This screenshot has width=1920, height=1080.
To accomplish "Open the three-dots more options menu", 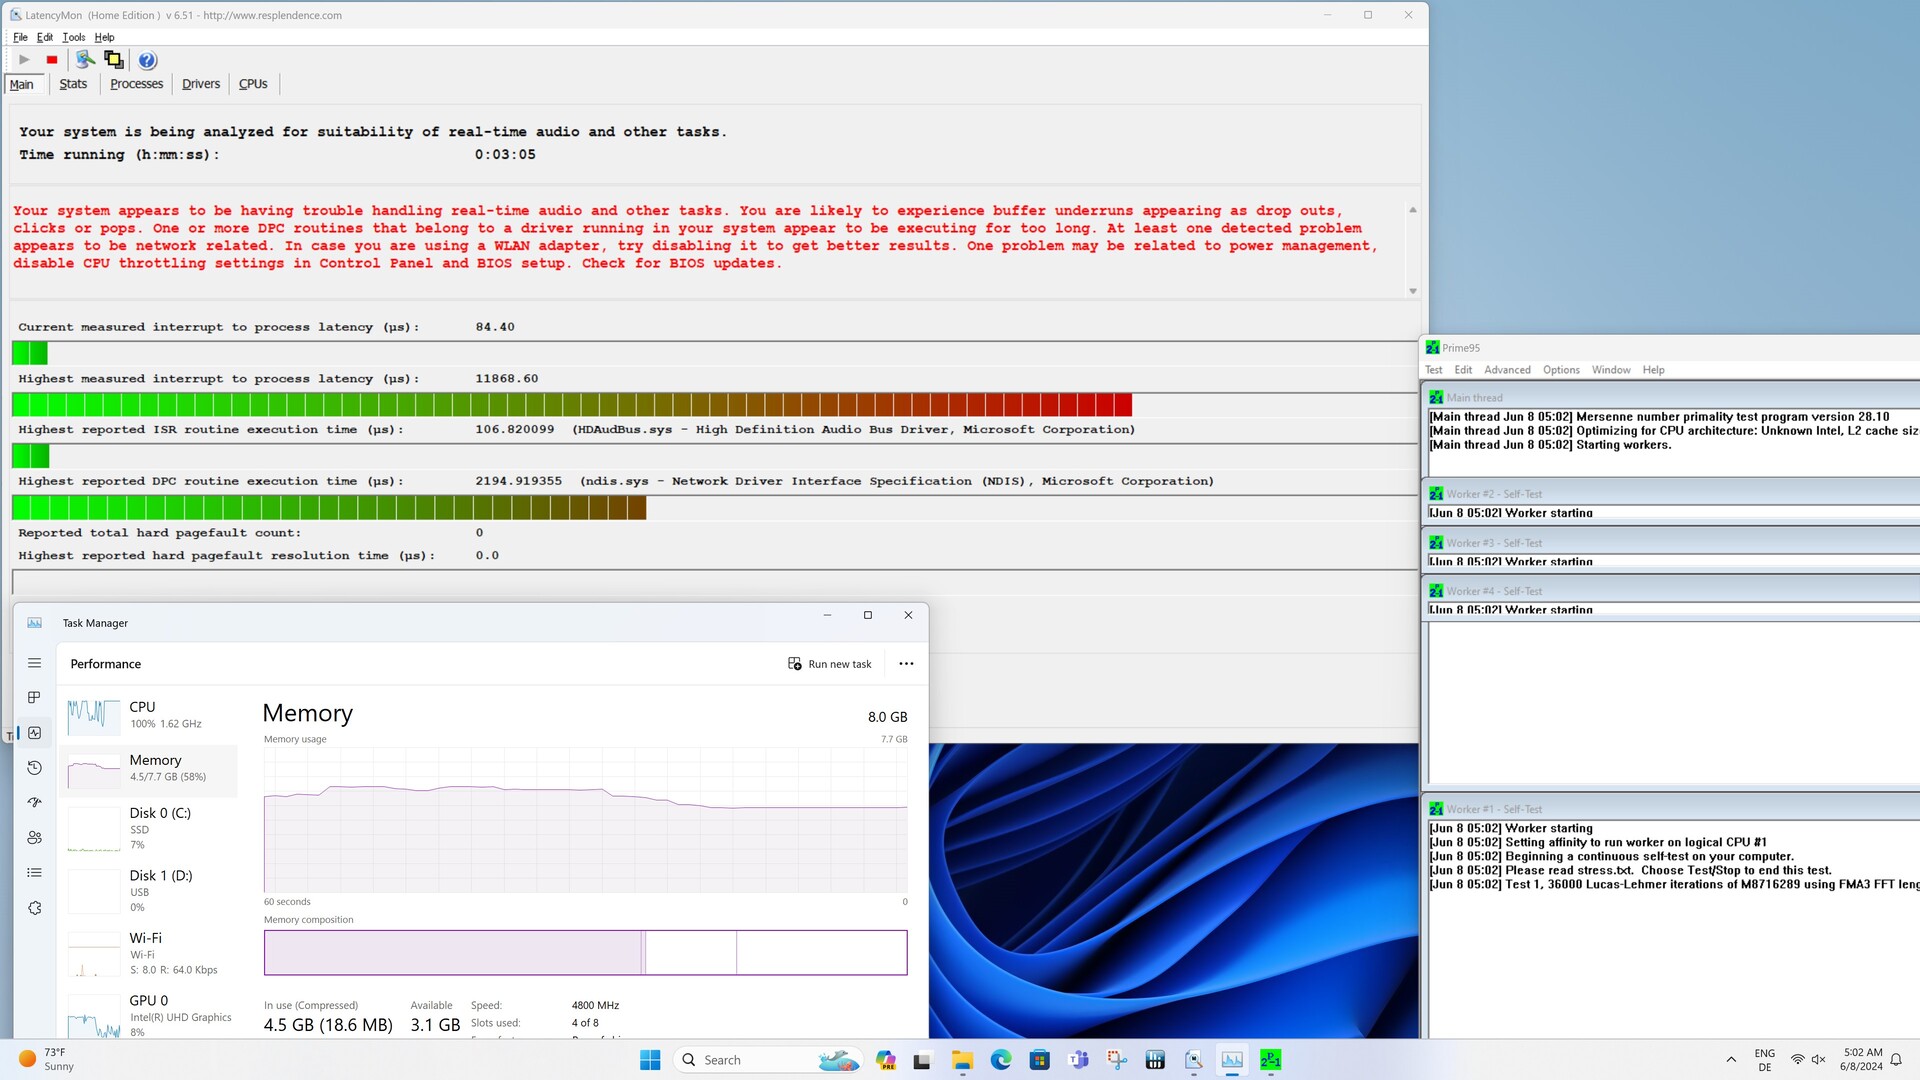I will pos(906,664).
